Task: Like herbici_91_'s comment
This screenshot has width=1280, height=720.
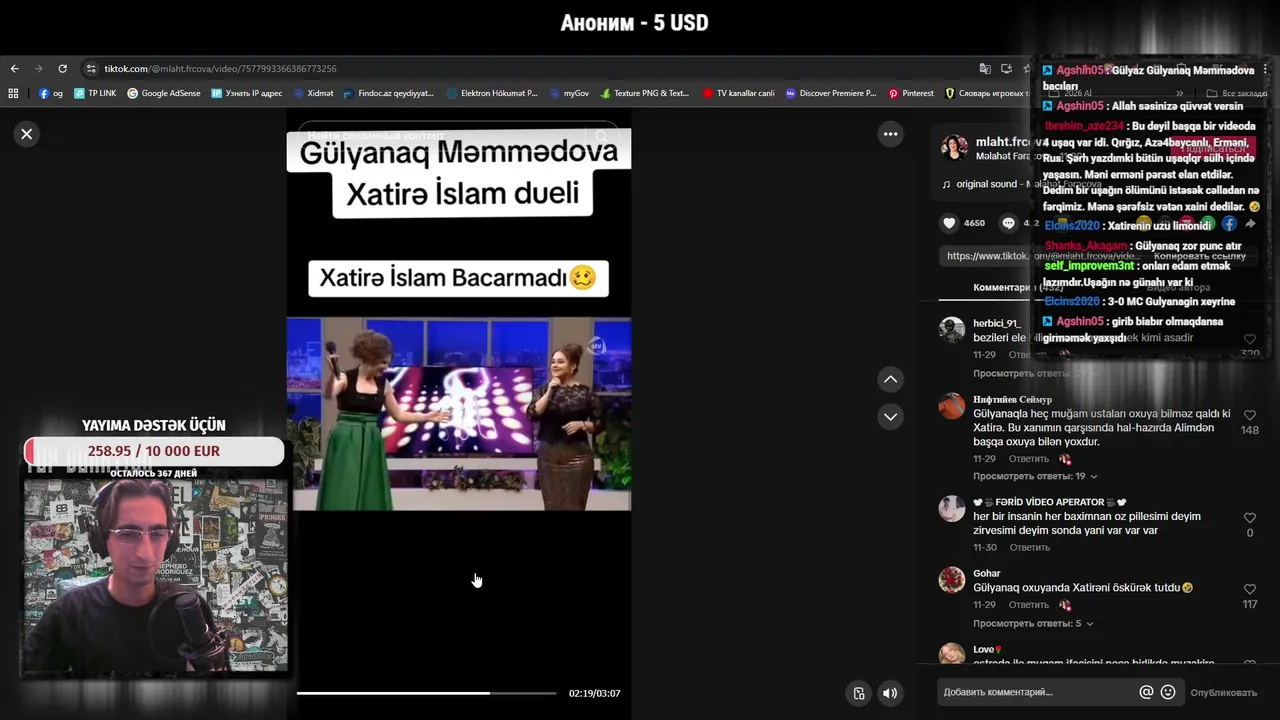Action: click(x=1250, y=340)
